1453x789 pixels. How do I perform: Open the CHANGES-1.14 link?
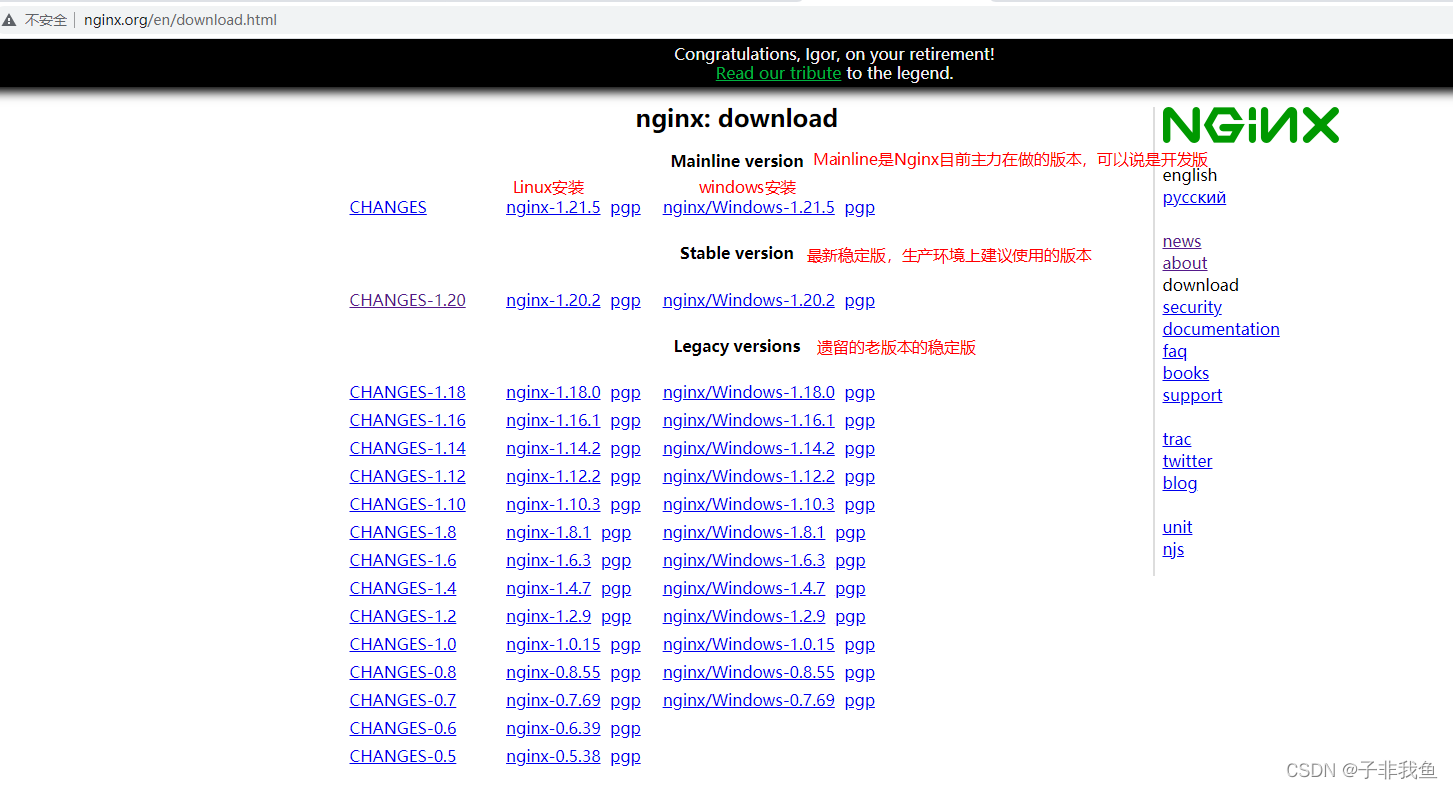click(407, 448)
